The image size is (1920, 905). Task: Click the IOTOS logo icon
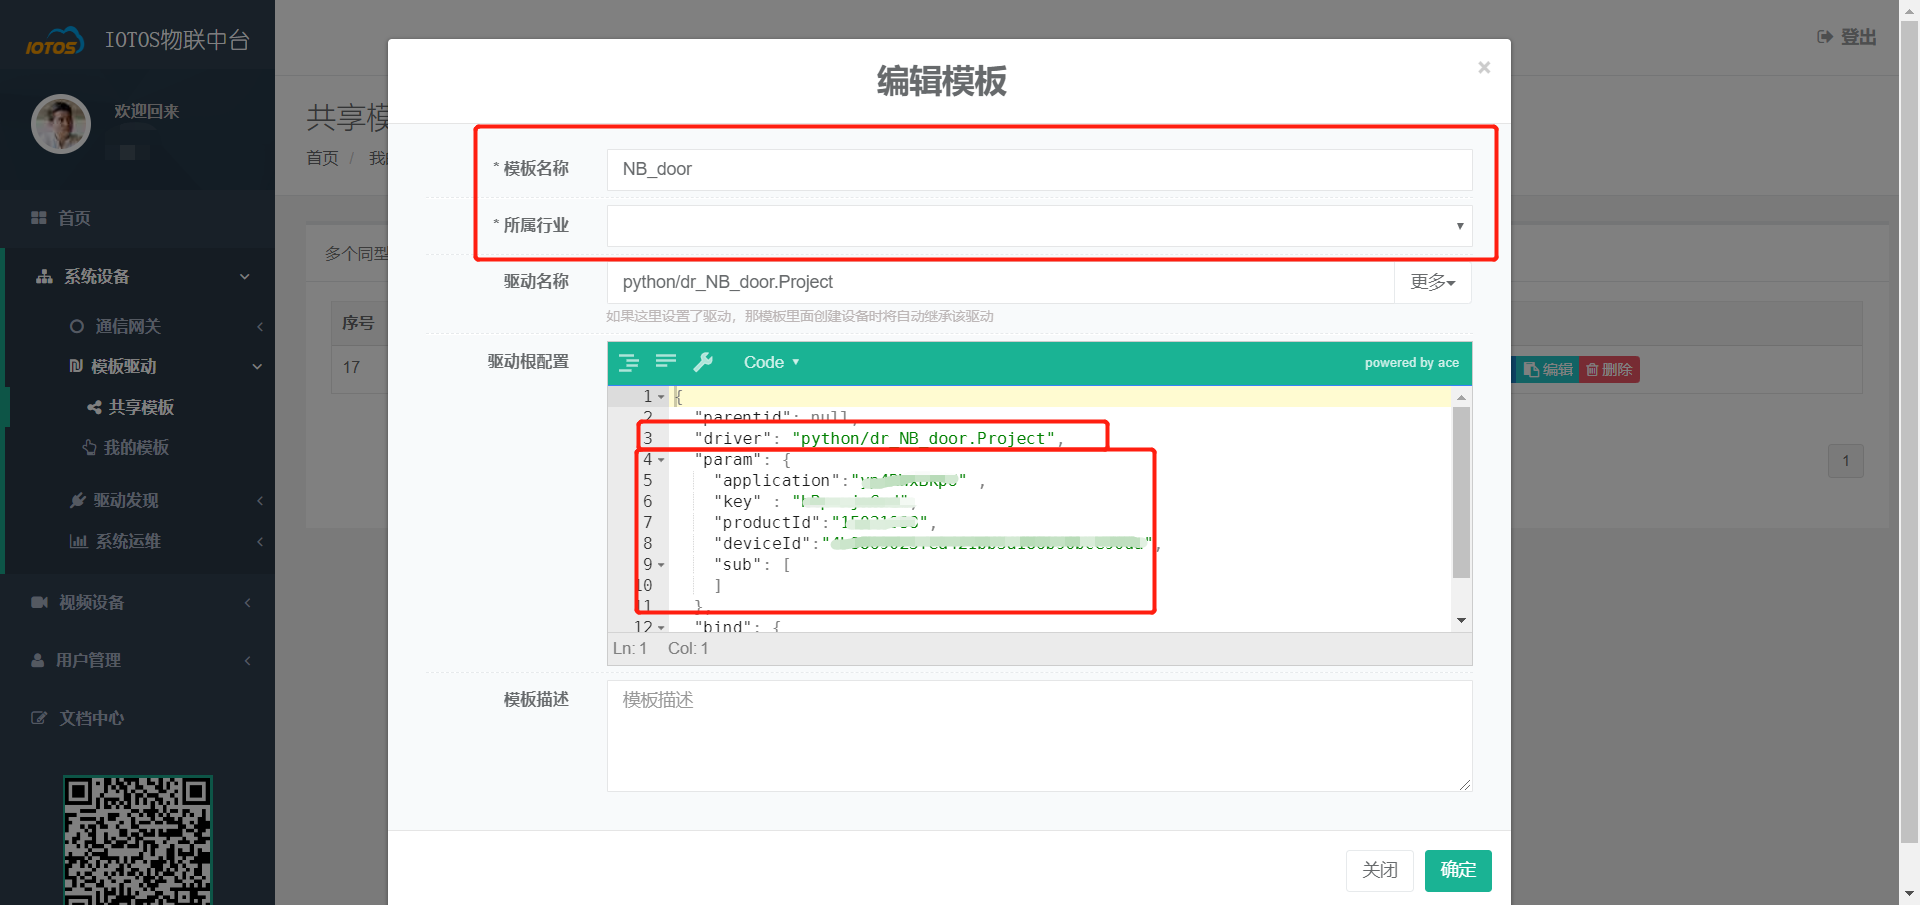click(x=54, y=42)
